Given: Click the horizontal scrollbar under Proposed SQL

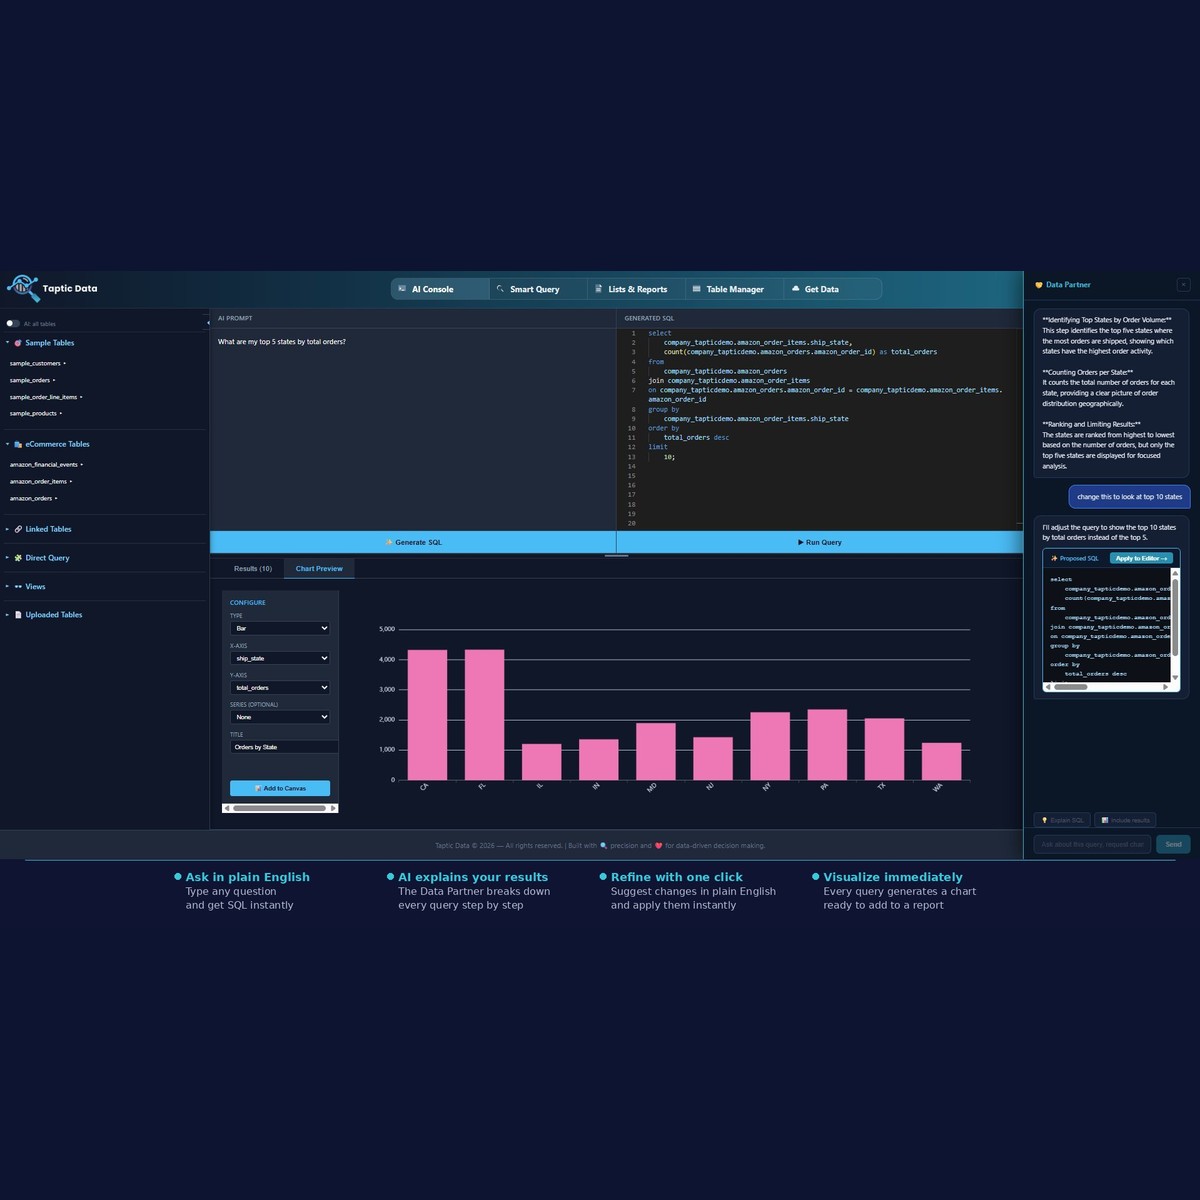Looking at the screenshot, I should (x=1107, y=687).
